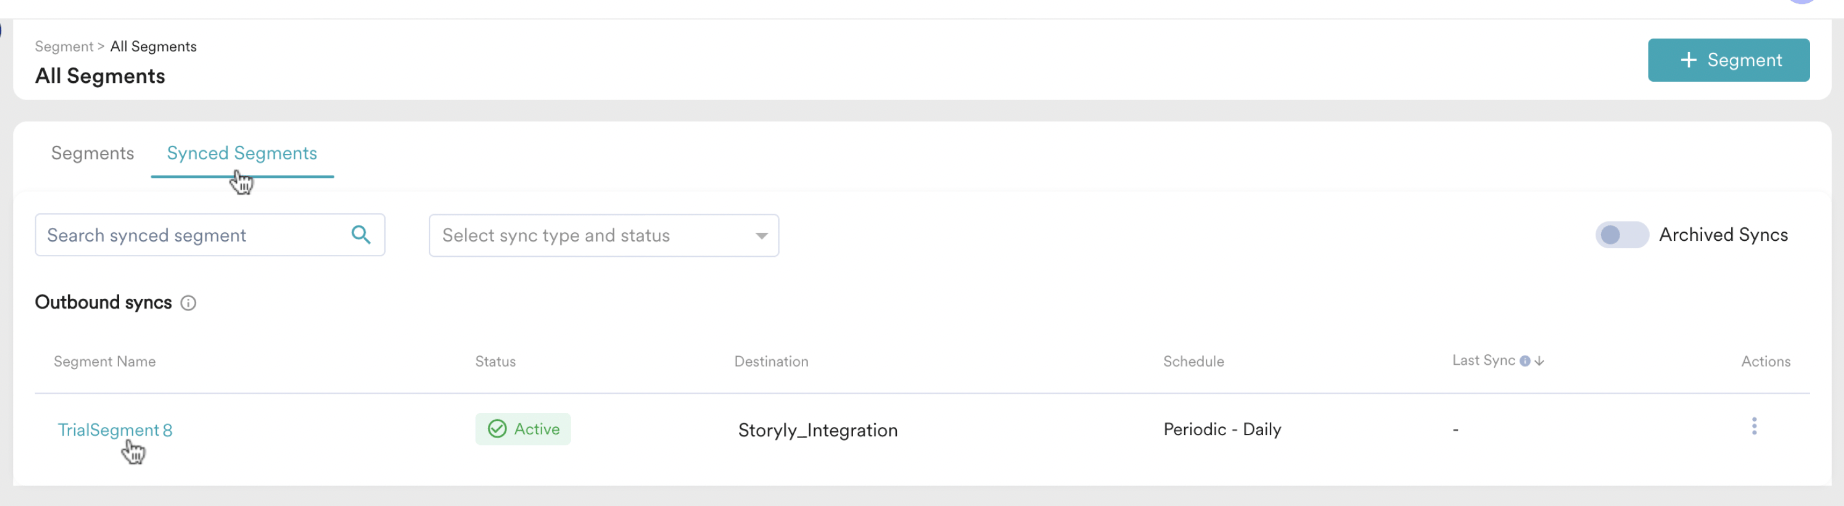The width and height of the screenshot is (1844, 506).
Task: Click the Segment Name column header
Action: (x=105, y=361)
